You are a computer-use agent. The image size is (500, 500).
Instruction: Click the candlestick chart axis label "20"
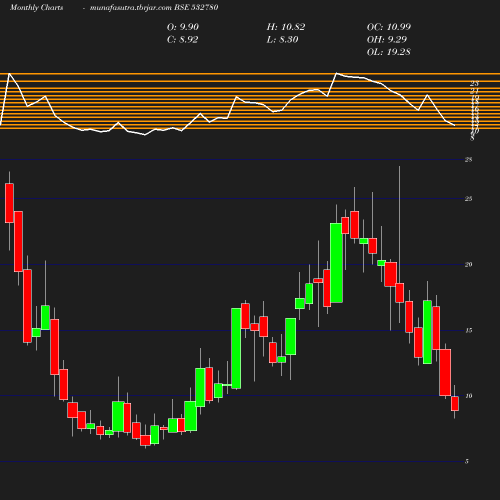[x=469, y=265]
